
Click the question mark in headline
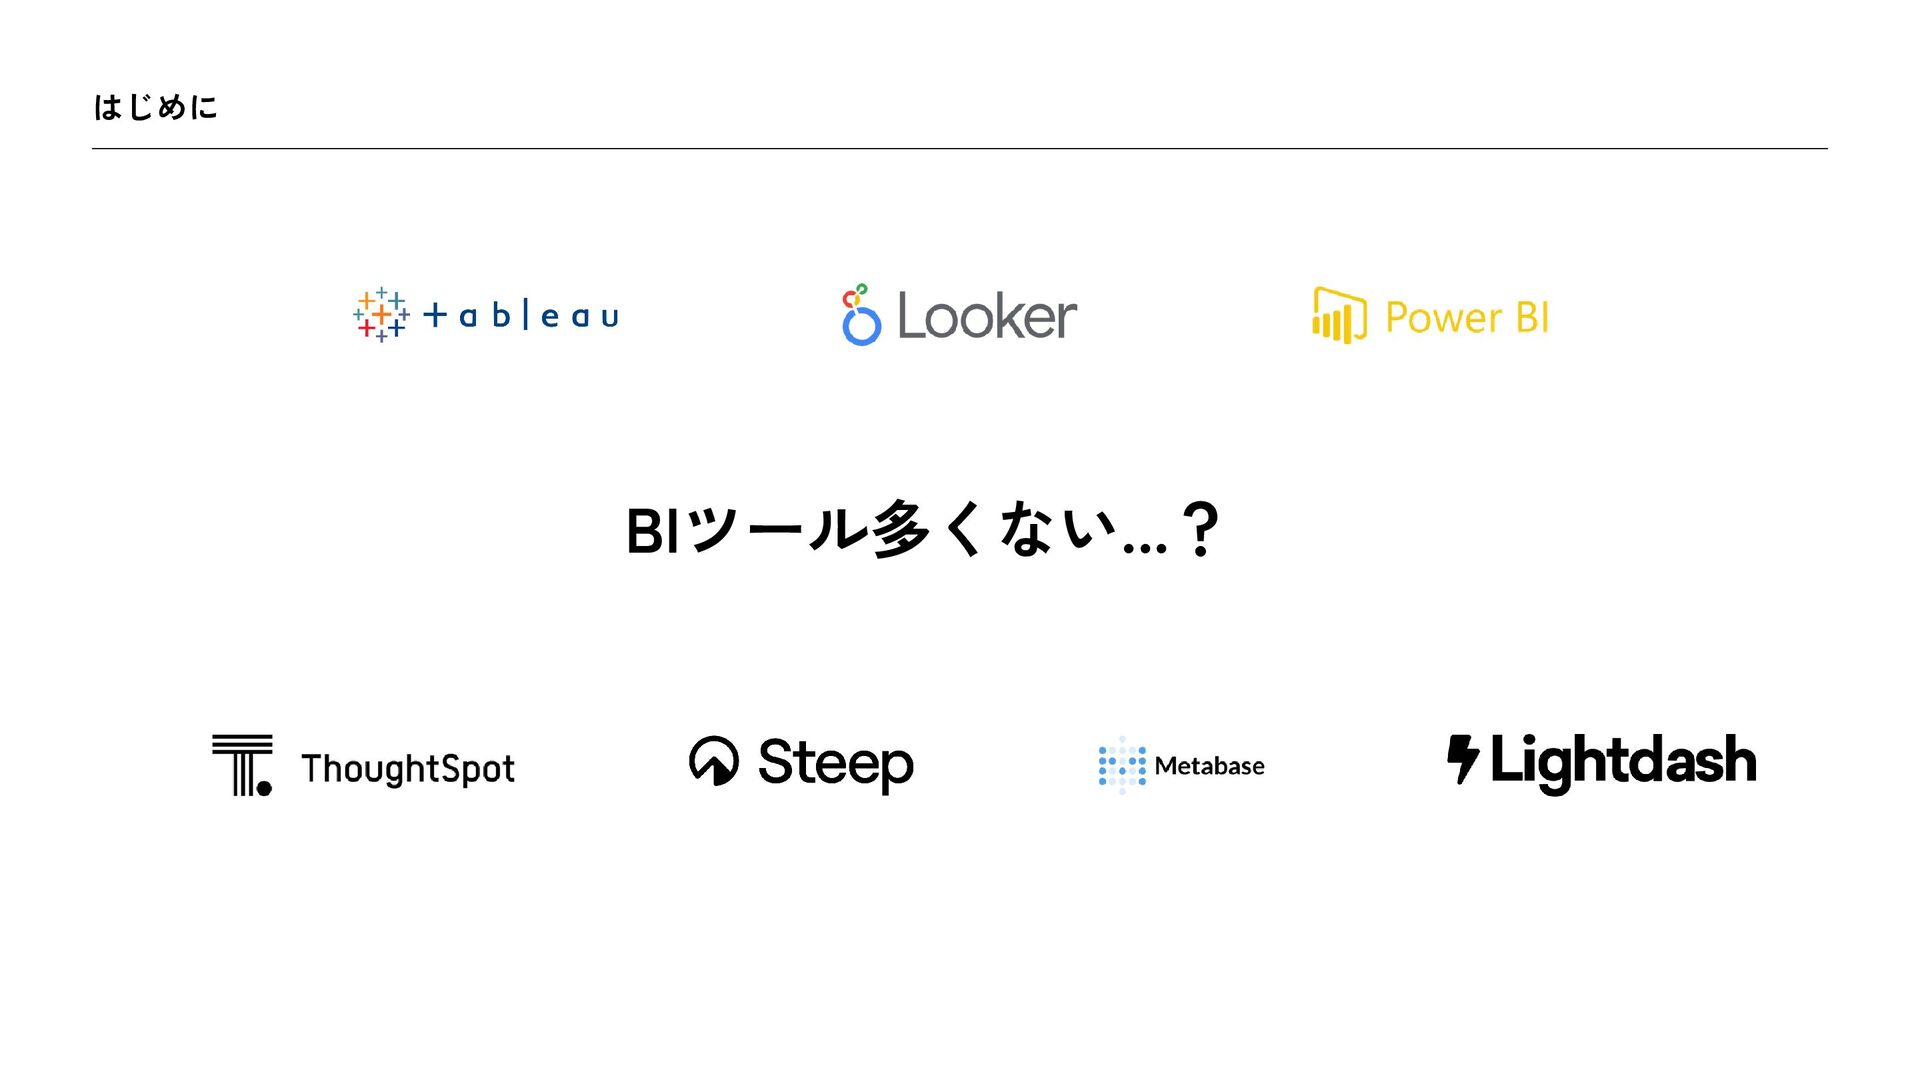click(x=1199, y=529)
